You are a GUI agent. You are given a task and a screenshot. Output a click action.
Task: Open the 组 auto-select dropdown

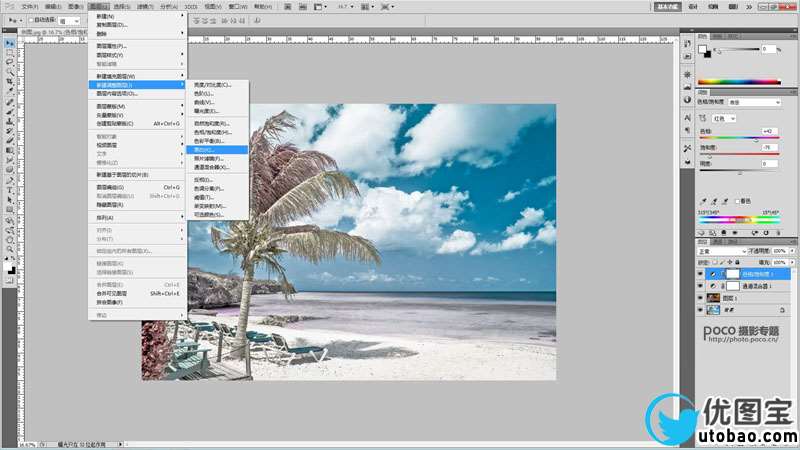(69, 20)
